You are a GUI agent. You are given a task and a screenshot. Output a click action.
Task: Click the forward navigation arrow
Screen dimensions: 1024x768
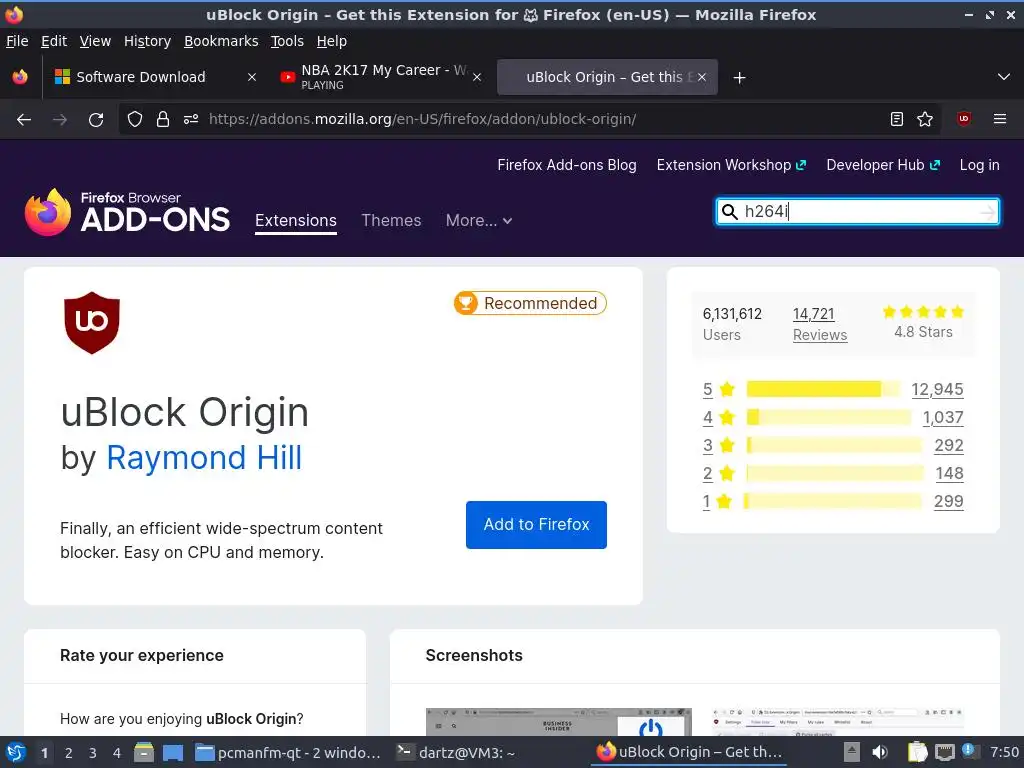(60, 120)
